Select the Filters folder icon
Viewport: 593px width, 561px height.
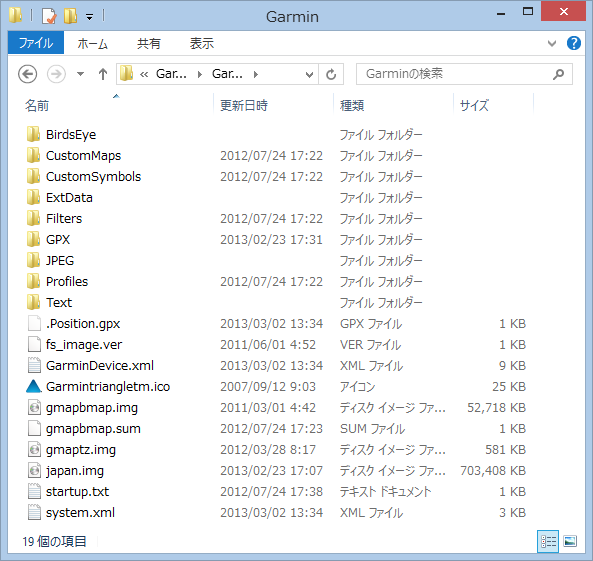[34, 218]
